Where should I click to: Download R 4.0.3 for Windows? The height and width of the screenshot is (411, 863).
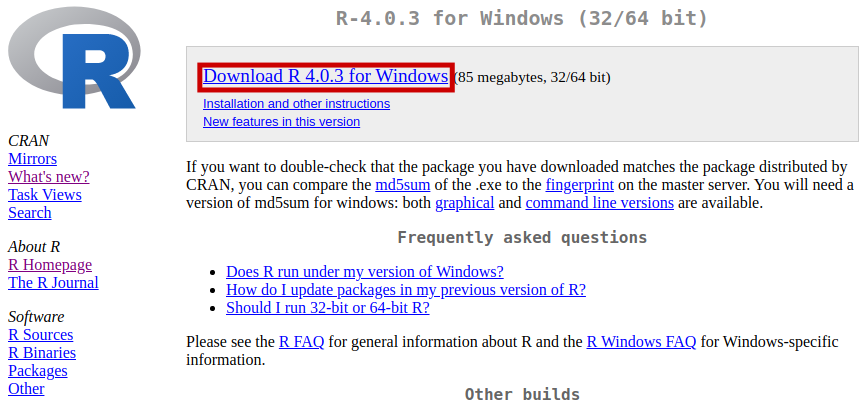click(325, 76)
